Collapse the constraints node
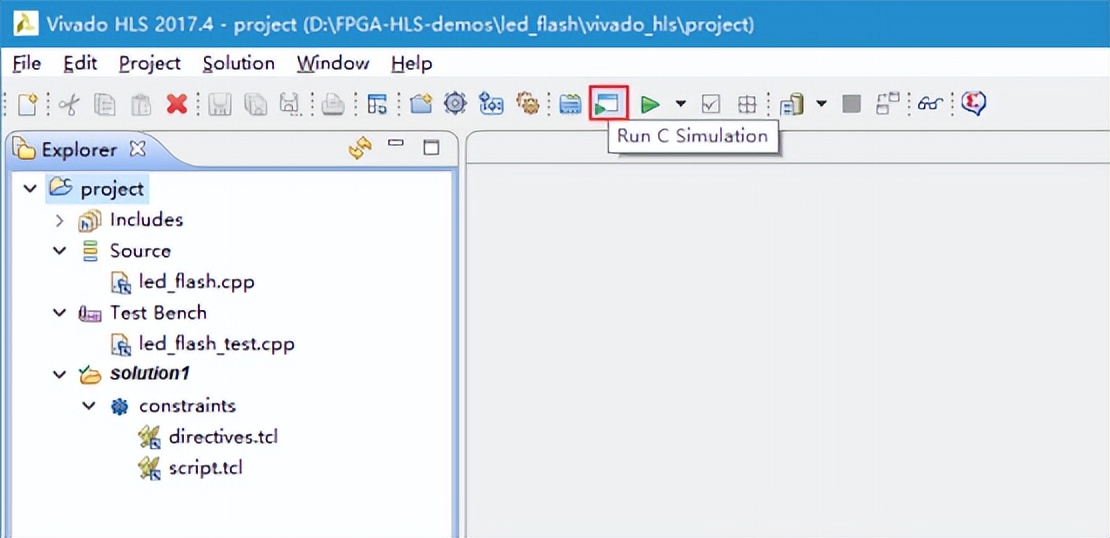 (88, 406)
